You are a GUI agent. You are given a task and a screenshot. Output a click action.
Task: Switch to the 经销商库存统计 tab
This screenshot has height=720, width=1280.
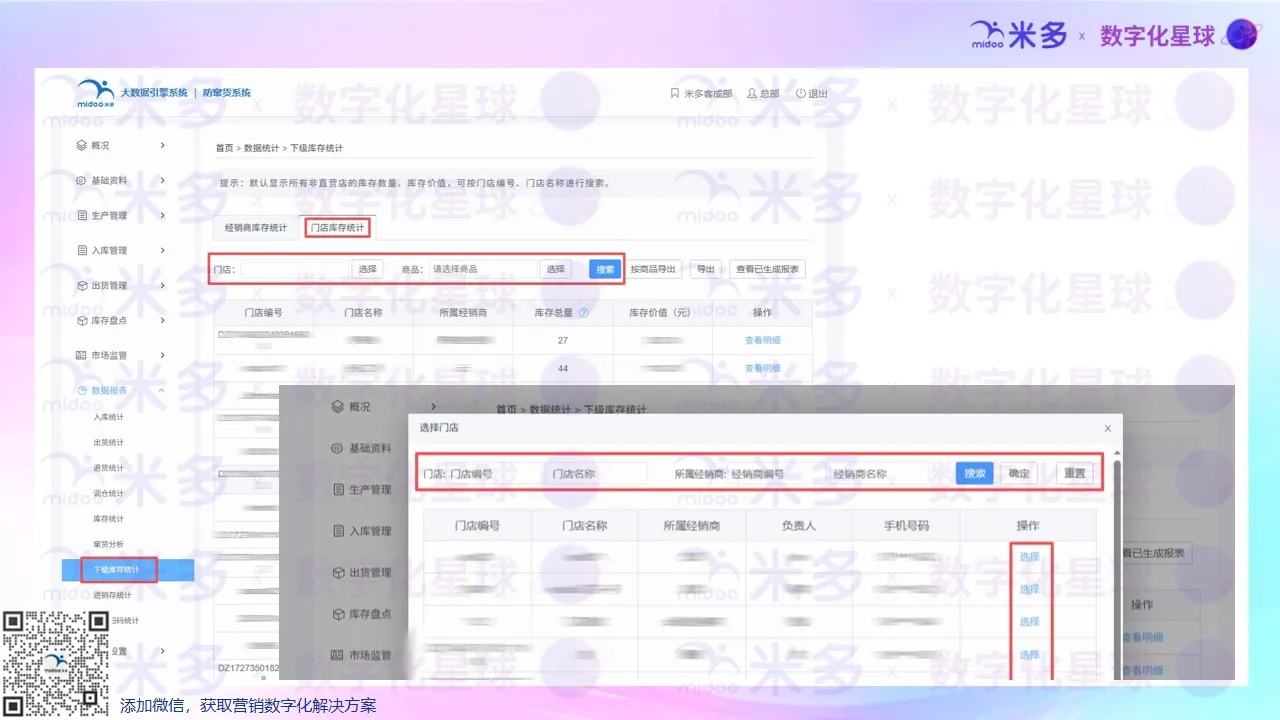(x=254, y=227)
